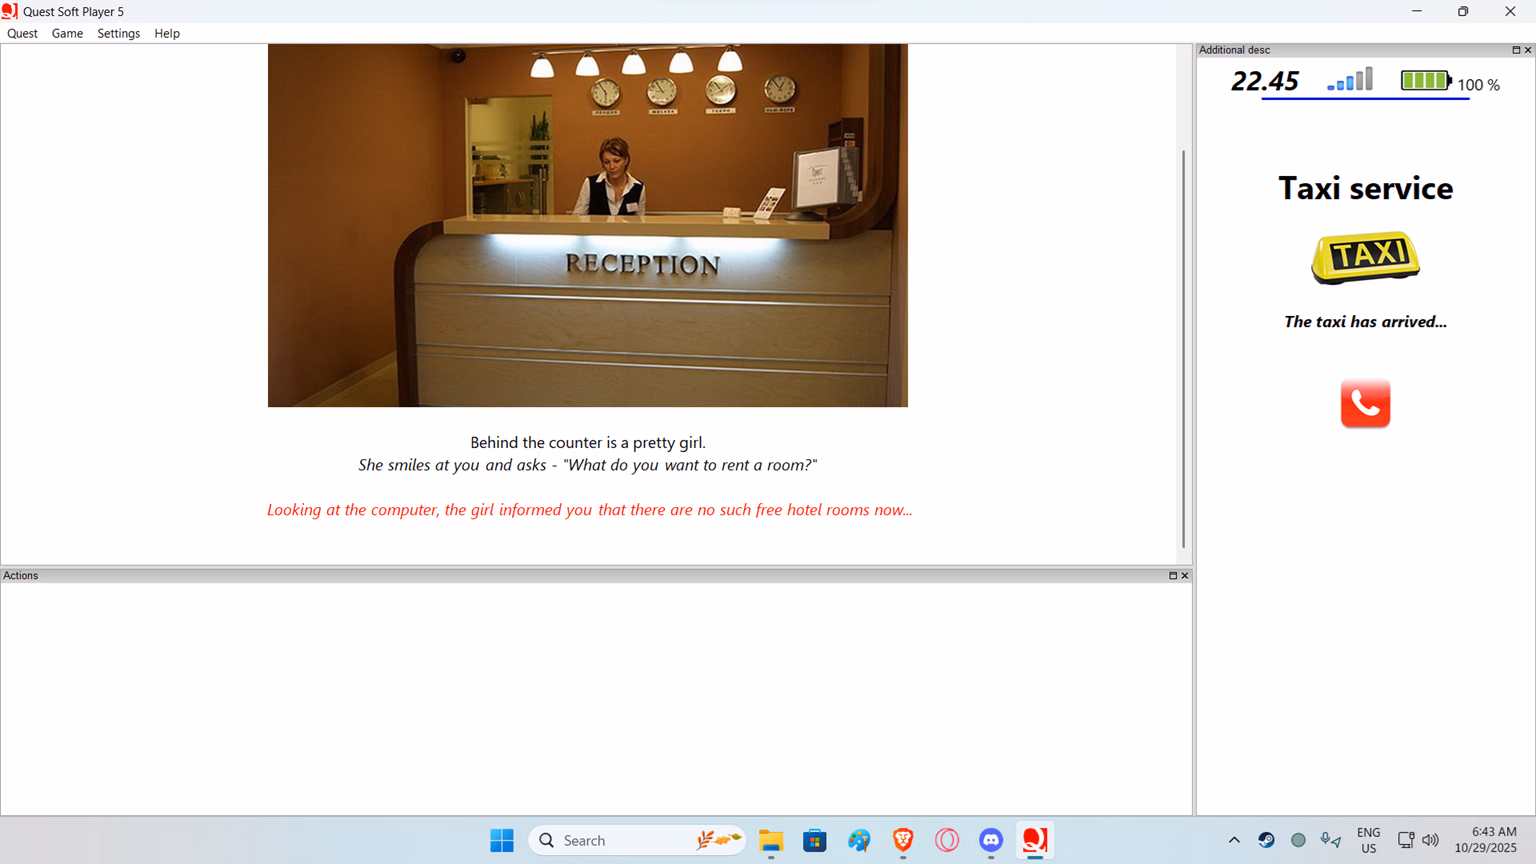Open Opera browser from the taskbar
Viewport: 1536px width, 864px height.
[x=947, y=840]
